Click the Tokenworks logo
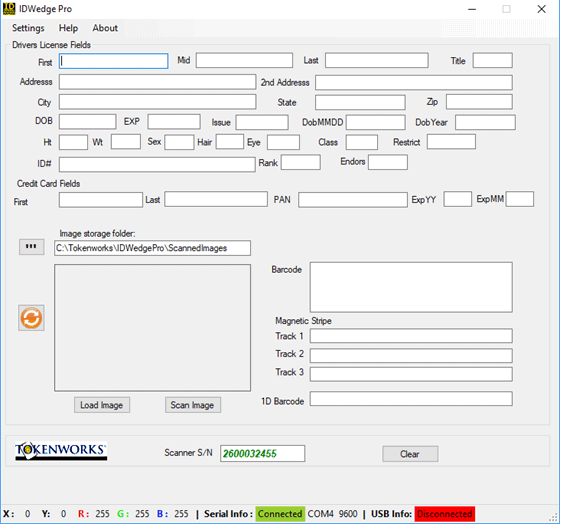 [x=61, y=452]
